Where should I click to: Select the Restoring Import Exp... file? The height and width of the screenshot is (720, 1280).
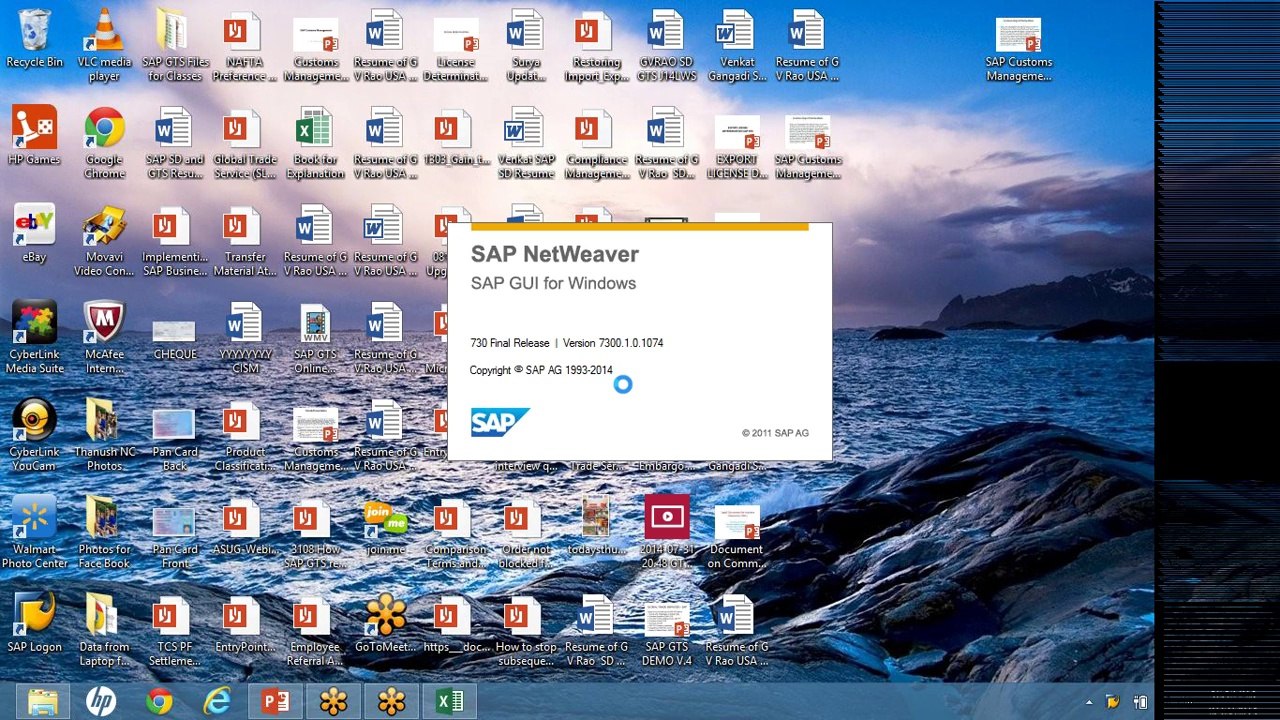coord(596,45)
